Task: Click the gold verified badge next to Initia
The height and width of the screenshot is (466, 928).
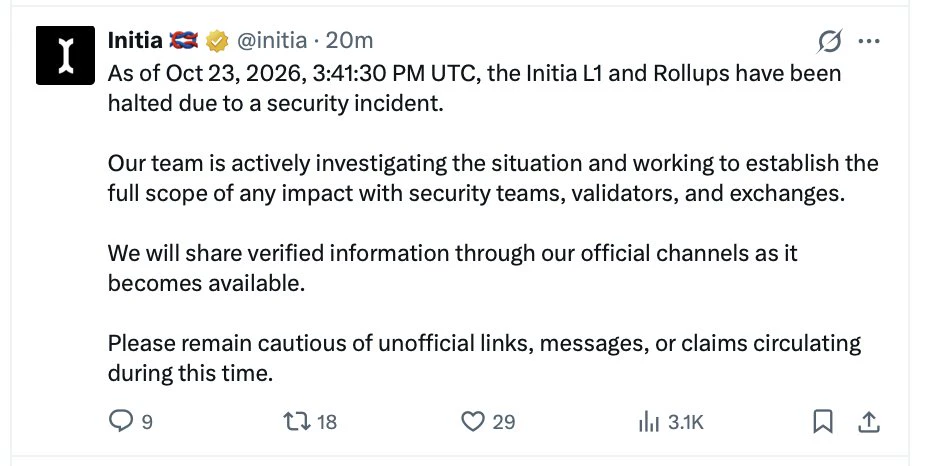Action: point(217,41)
